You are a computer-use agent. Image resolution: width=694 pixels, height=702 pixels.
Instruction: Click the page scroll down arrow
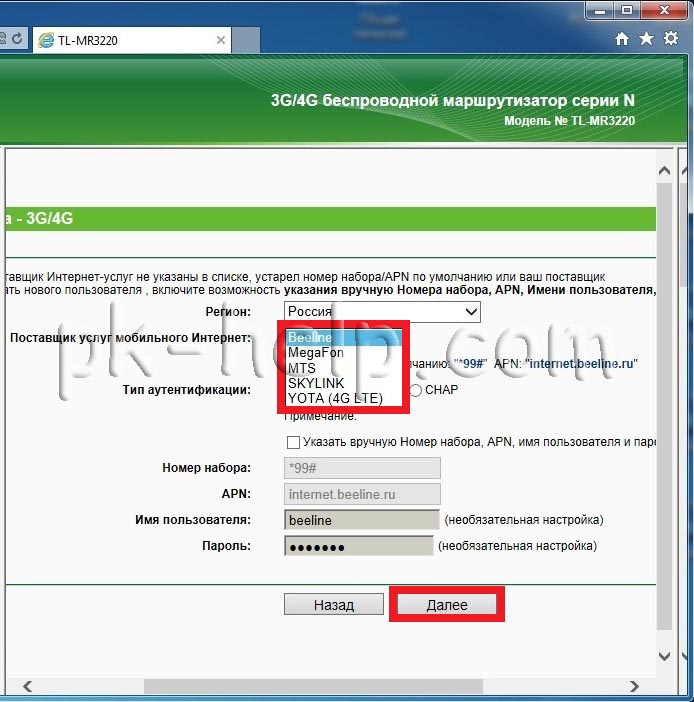pos(664,656)
